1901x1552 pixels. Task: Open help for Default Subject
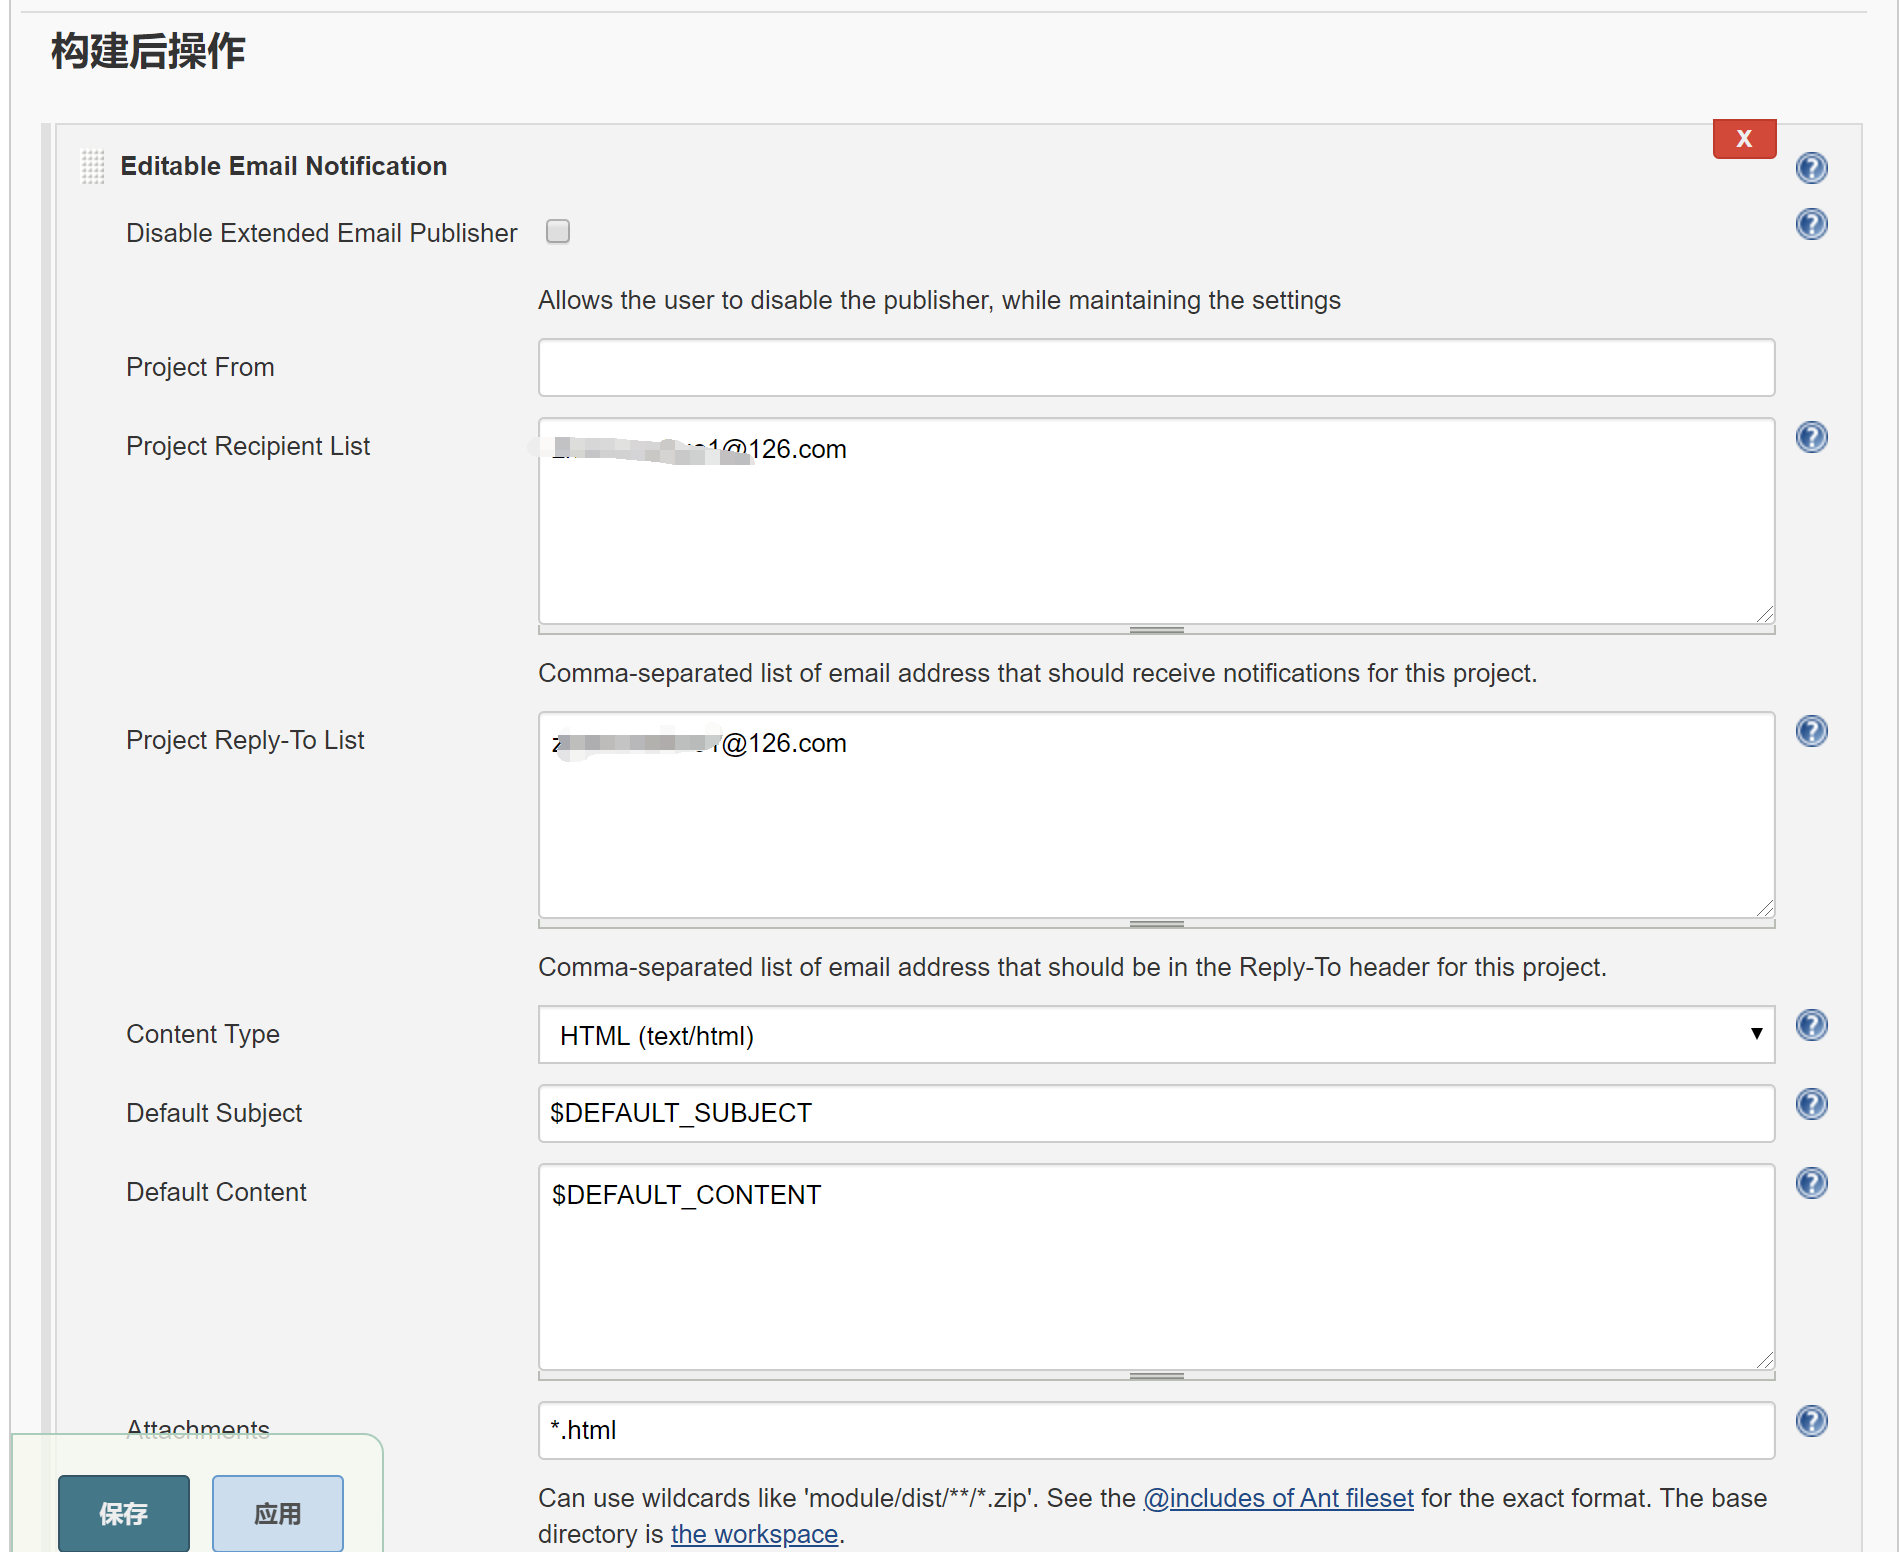(1811, 1103)
